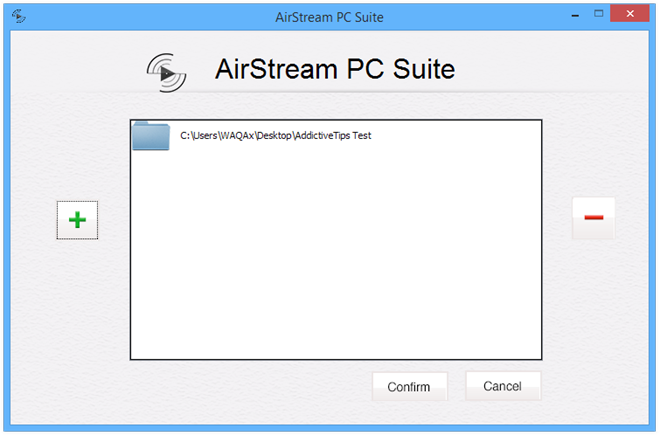
Task: Click the green plus add-folder button
Action: (77, 220)
